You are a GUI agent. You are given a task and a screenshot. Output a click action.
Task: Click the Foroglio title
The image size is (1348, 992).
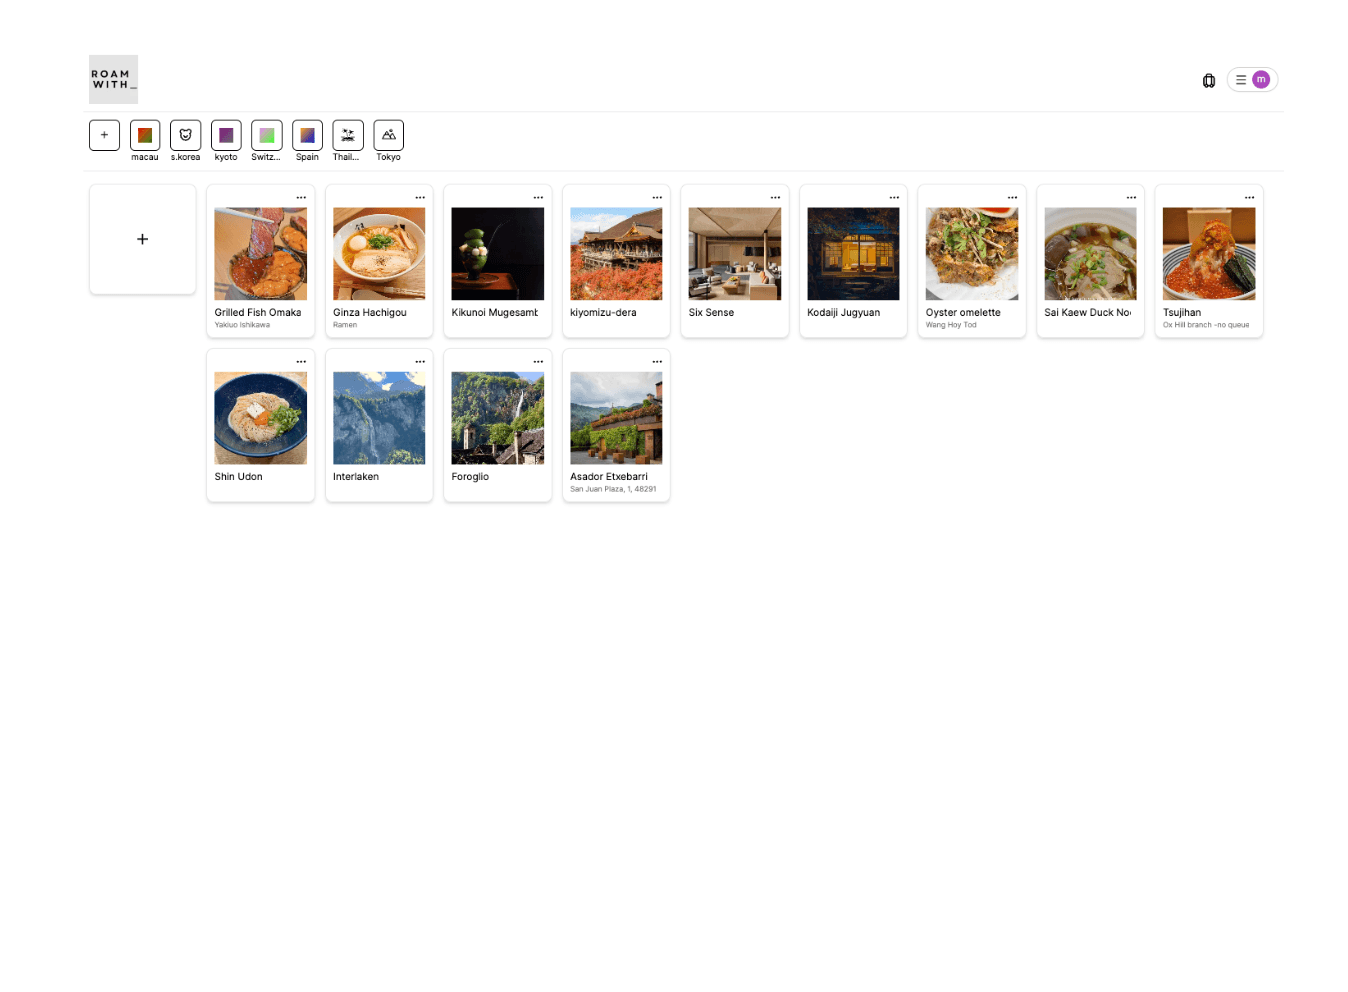tap(470, 477)
